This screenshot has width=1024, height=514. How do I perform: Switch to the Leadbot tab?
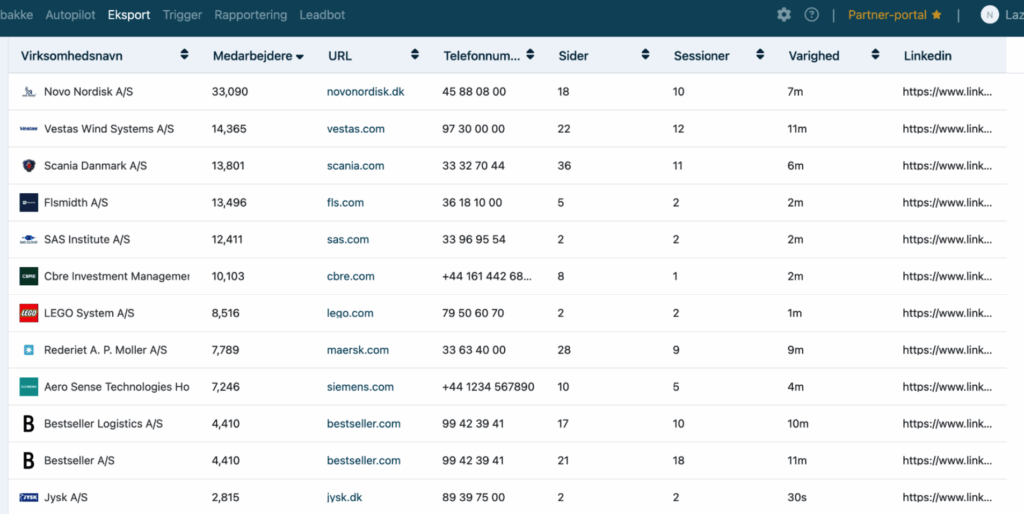[x=322, y=15]
